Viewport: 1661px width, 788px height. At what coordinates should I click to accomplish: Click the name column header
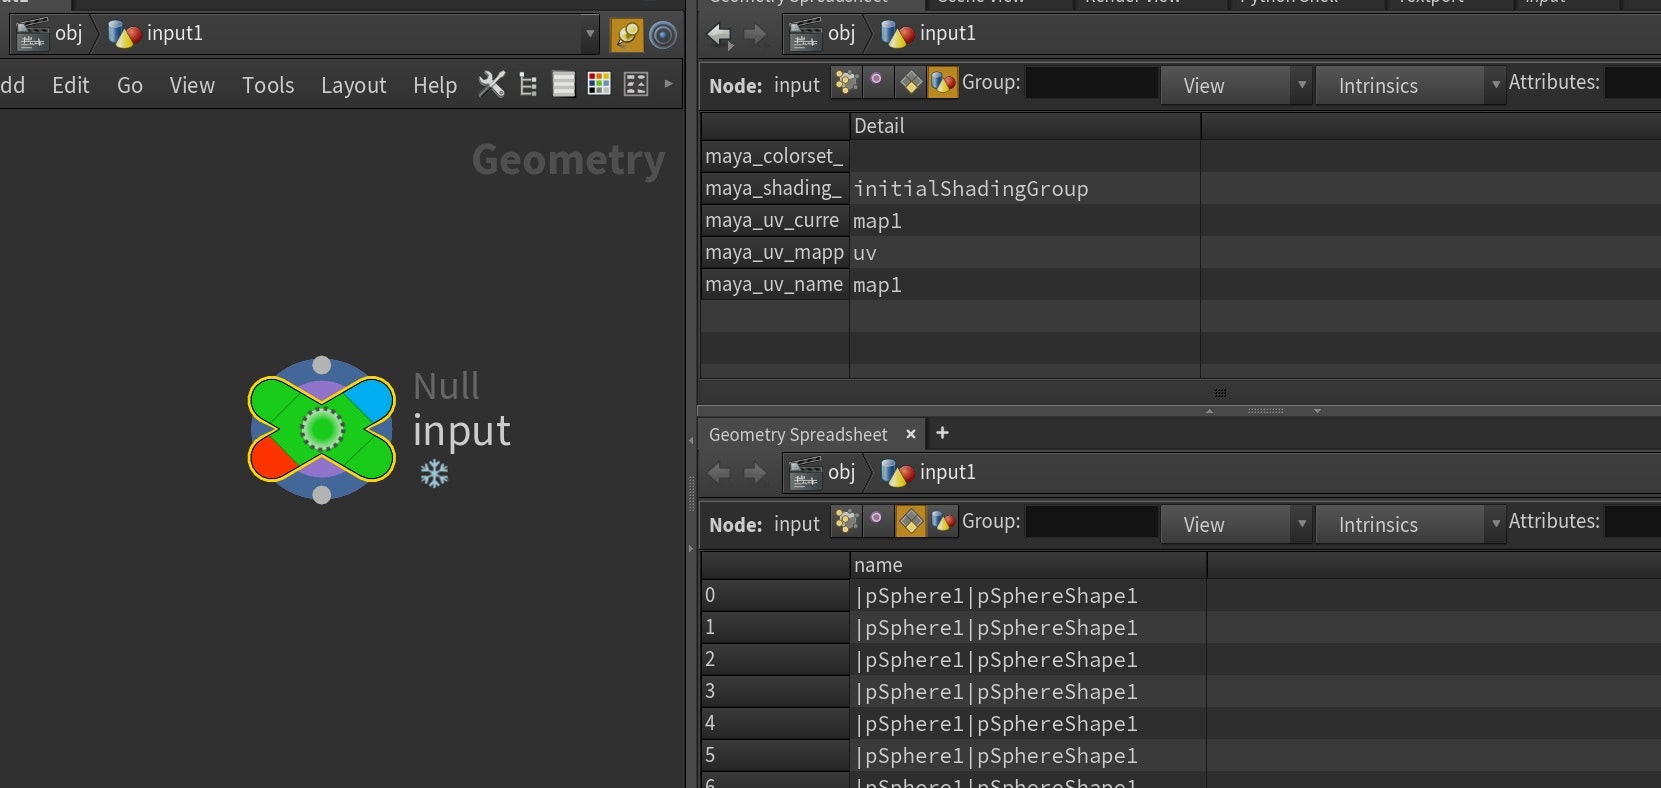coord(1028,565)
